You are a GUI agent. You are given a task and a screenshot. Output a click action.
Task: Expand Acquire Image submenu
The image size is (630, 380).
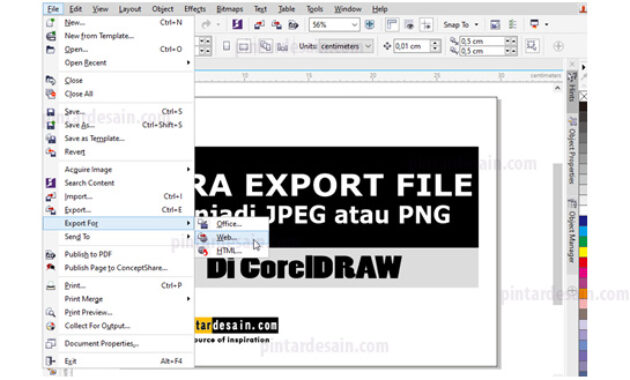(x=119, y=170)
